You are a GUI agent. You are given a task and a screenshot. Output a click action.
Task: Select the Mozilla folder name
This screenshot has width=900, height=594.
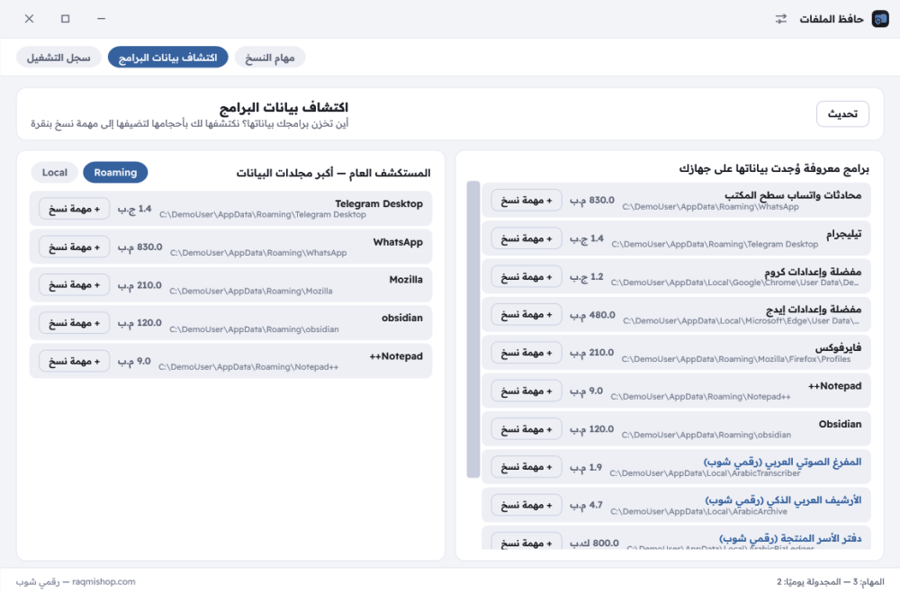[x=406, y=279]
